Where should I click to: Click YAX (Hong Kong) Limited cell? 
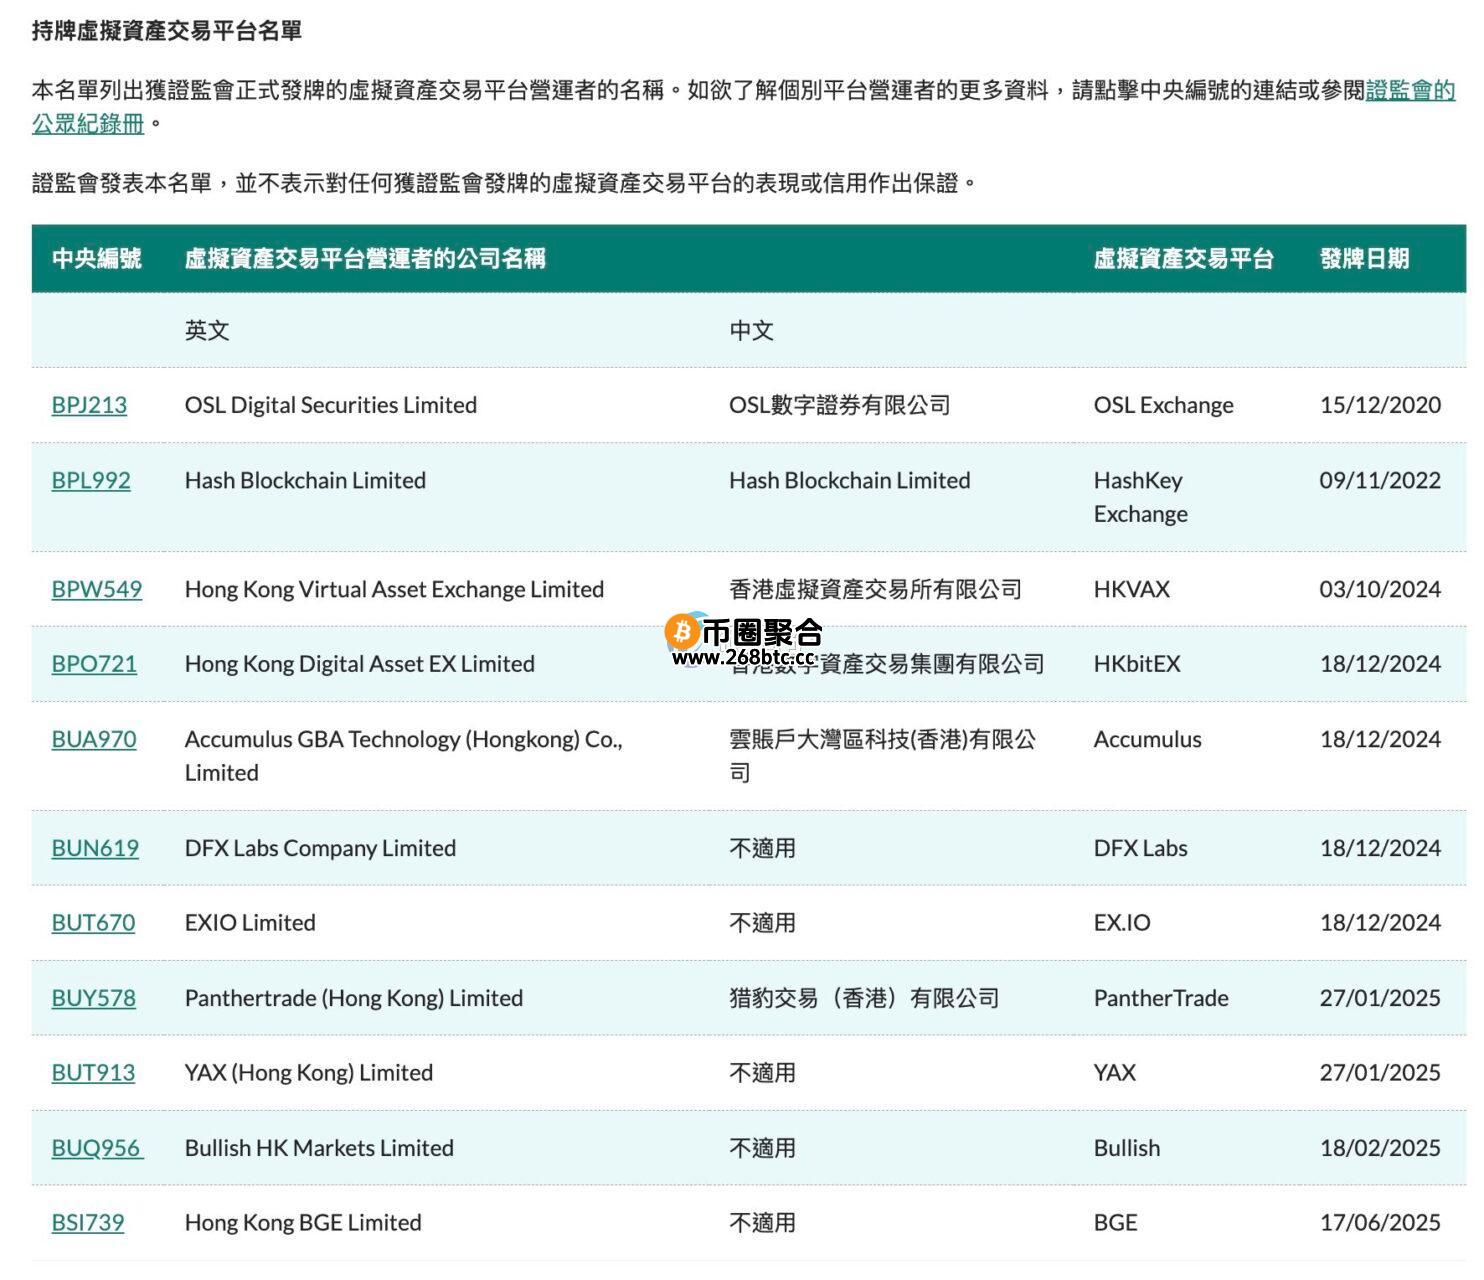point(309,1073)
